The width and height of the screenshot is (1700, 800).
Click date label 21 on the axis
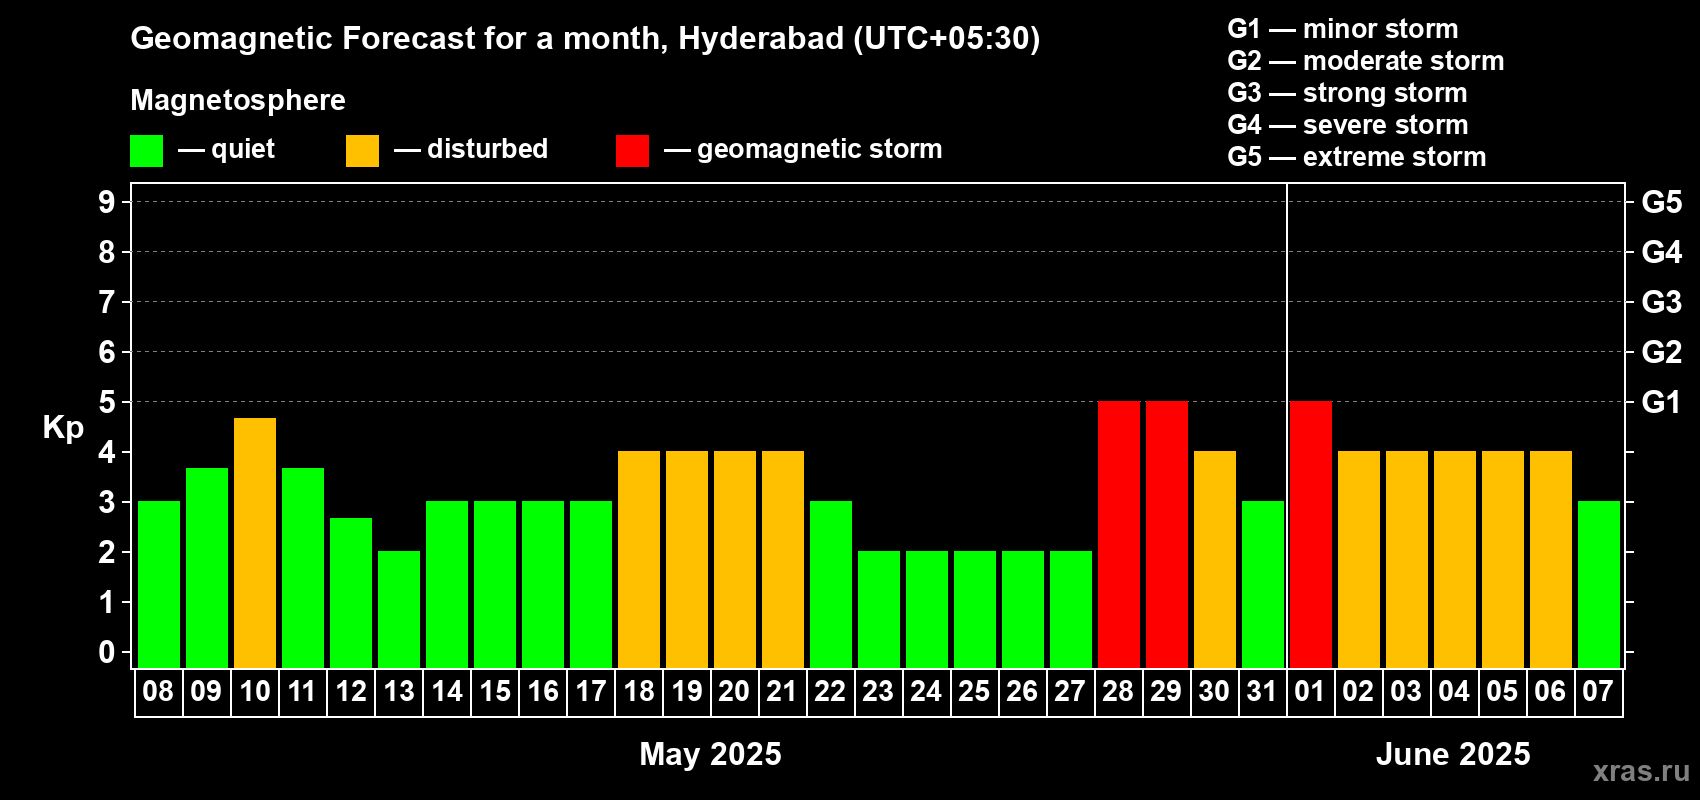coord(782,692)
